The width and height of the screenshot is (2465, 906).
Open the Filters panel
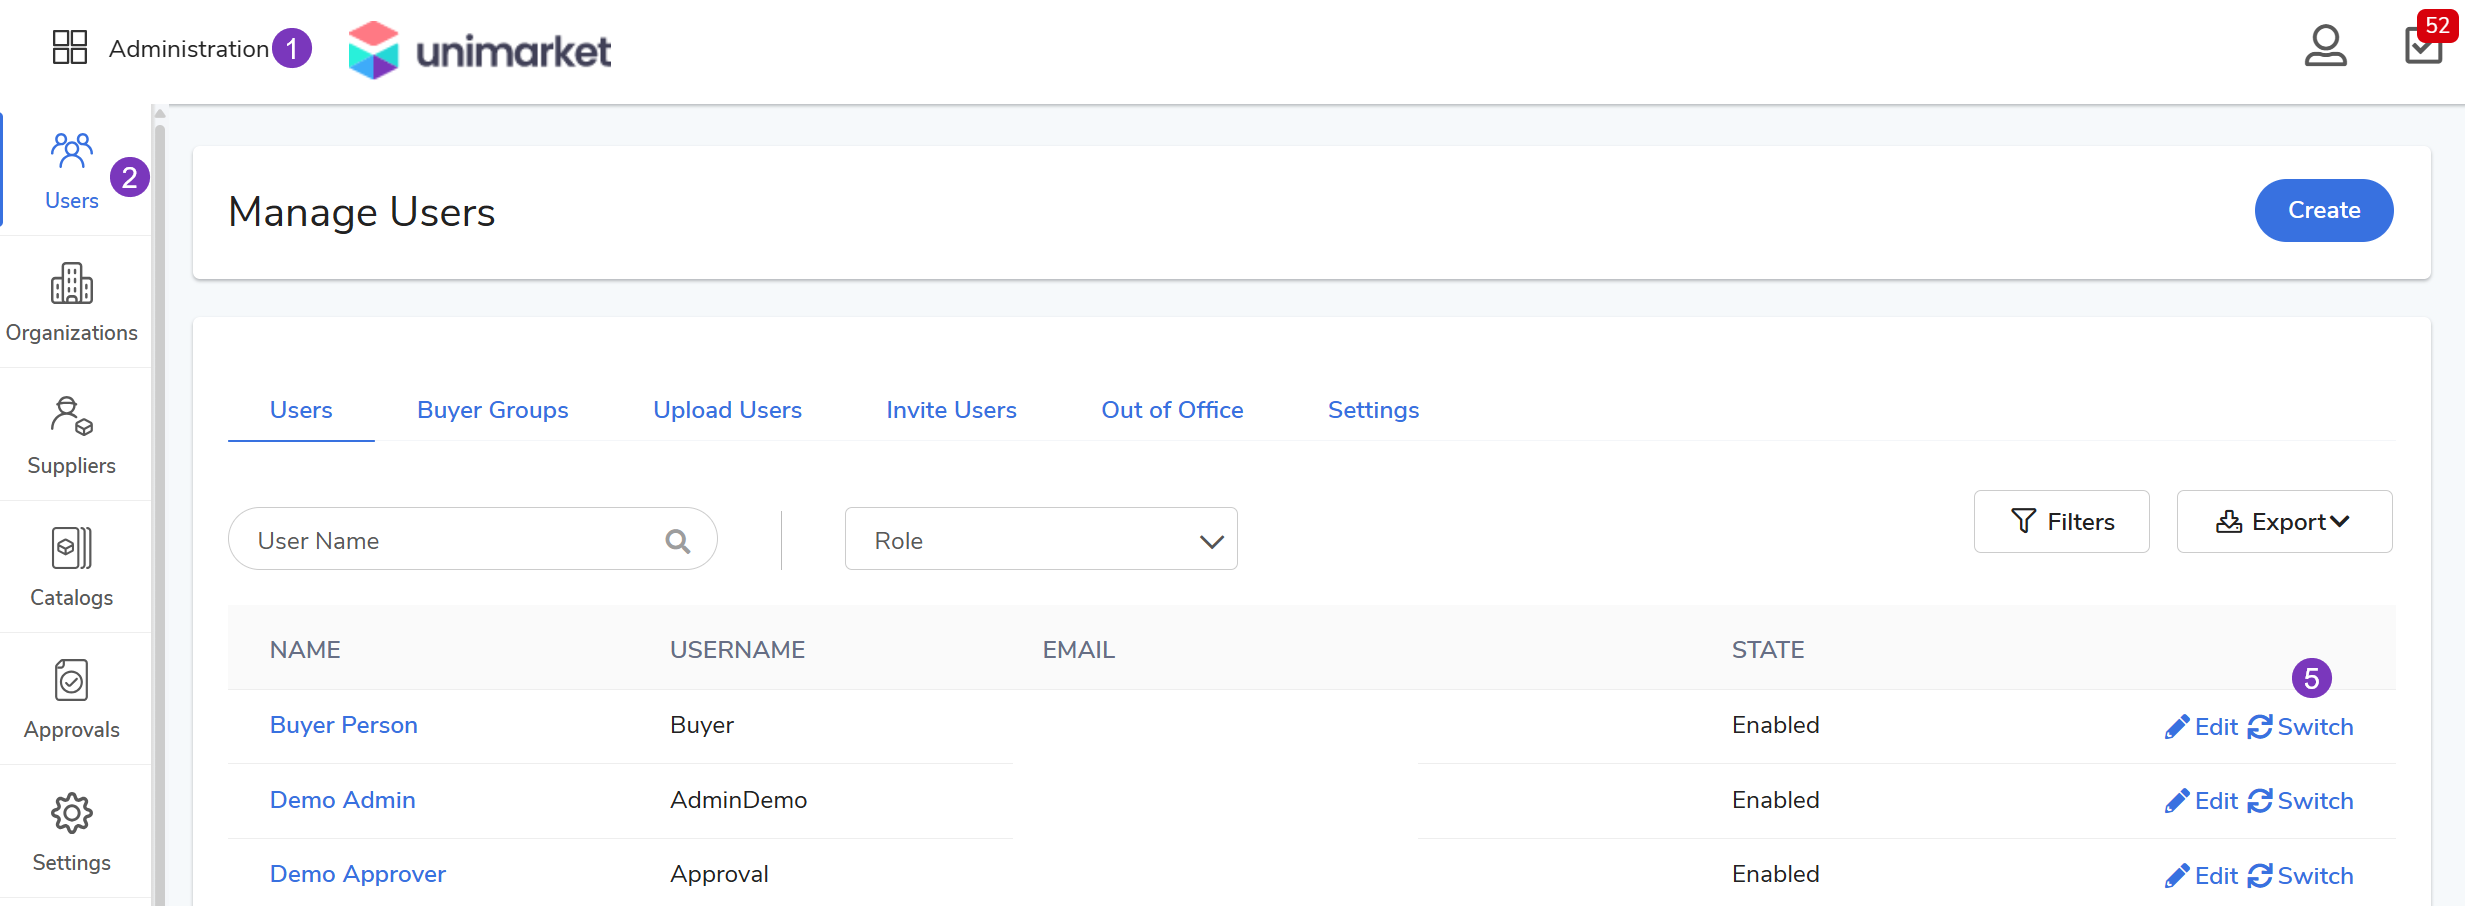(2061, 522)
